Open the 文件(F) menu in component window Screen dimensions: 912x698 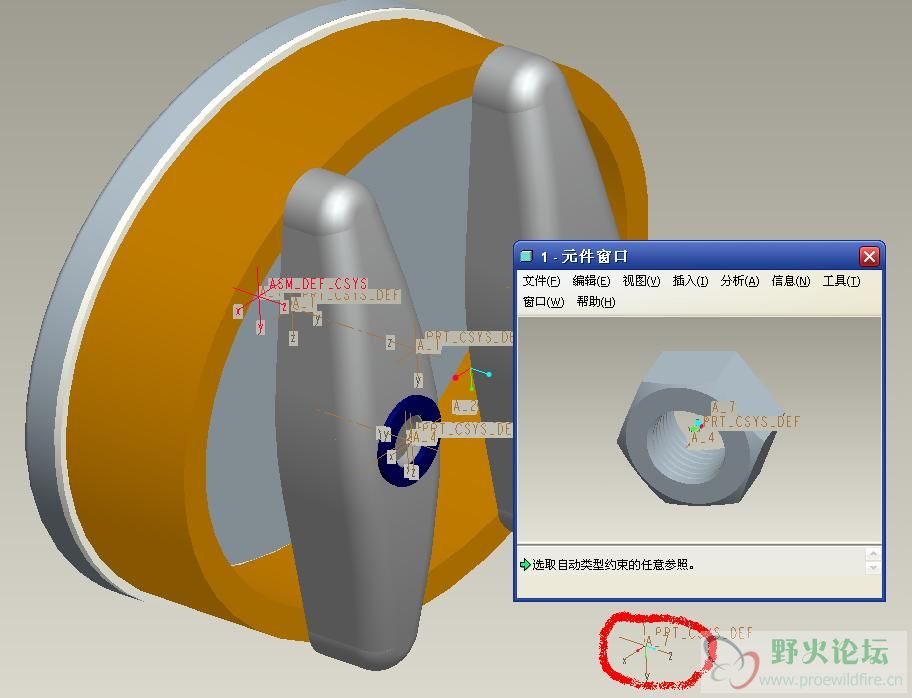541,281
